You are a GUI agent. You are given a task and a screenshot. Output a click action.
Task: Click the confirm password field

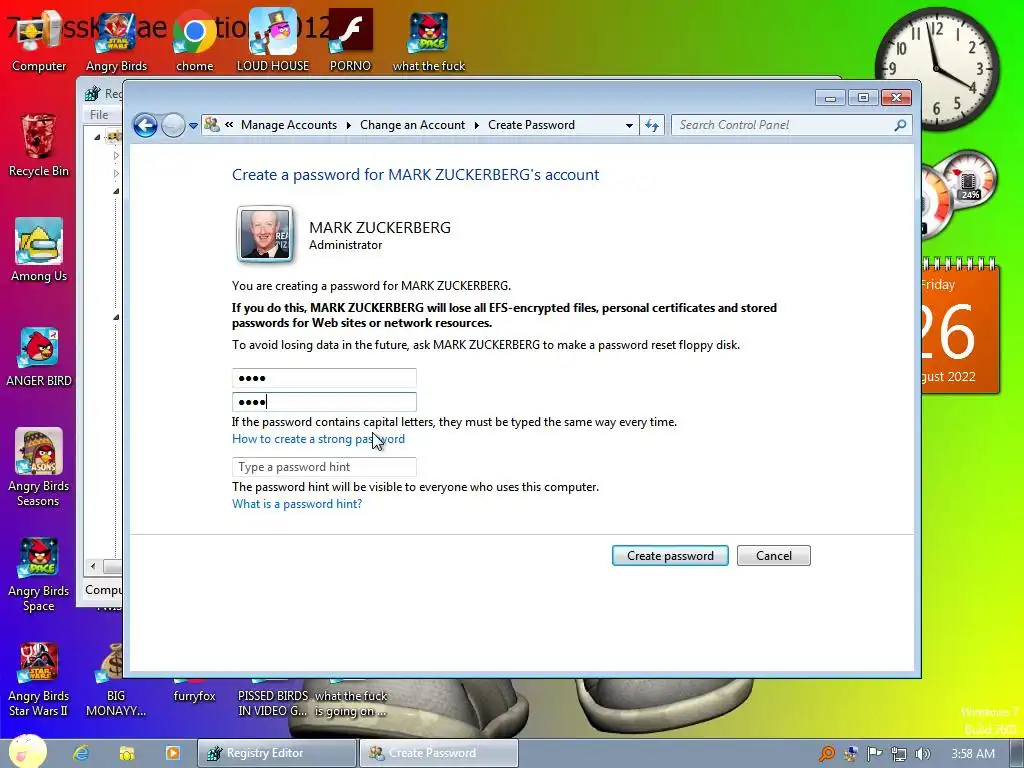pyautogui.click(x=324, y=402)
